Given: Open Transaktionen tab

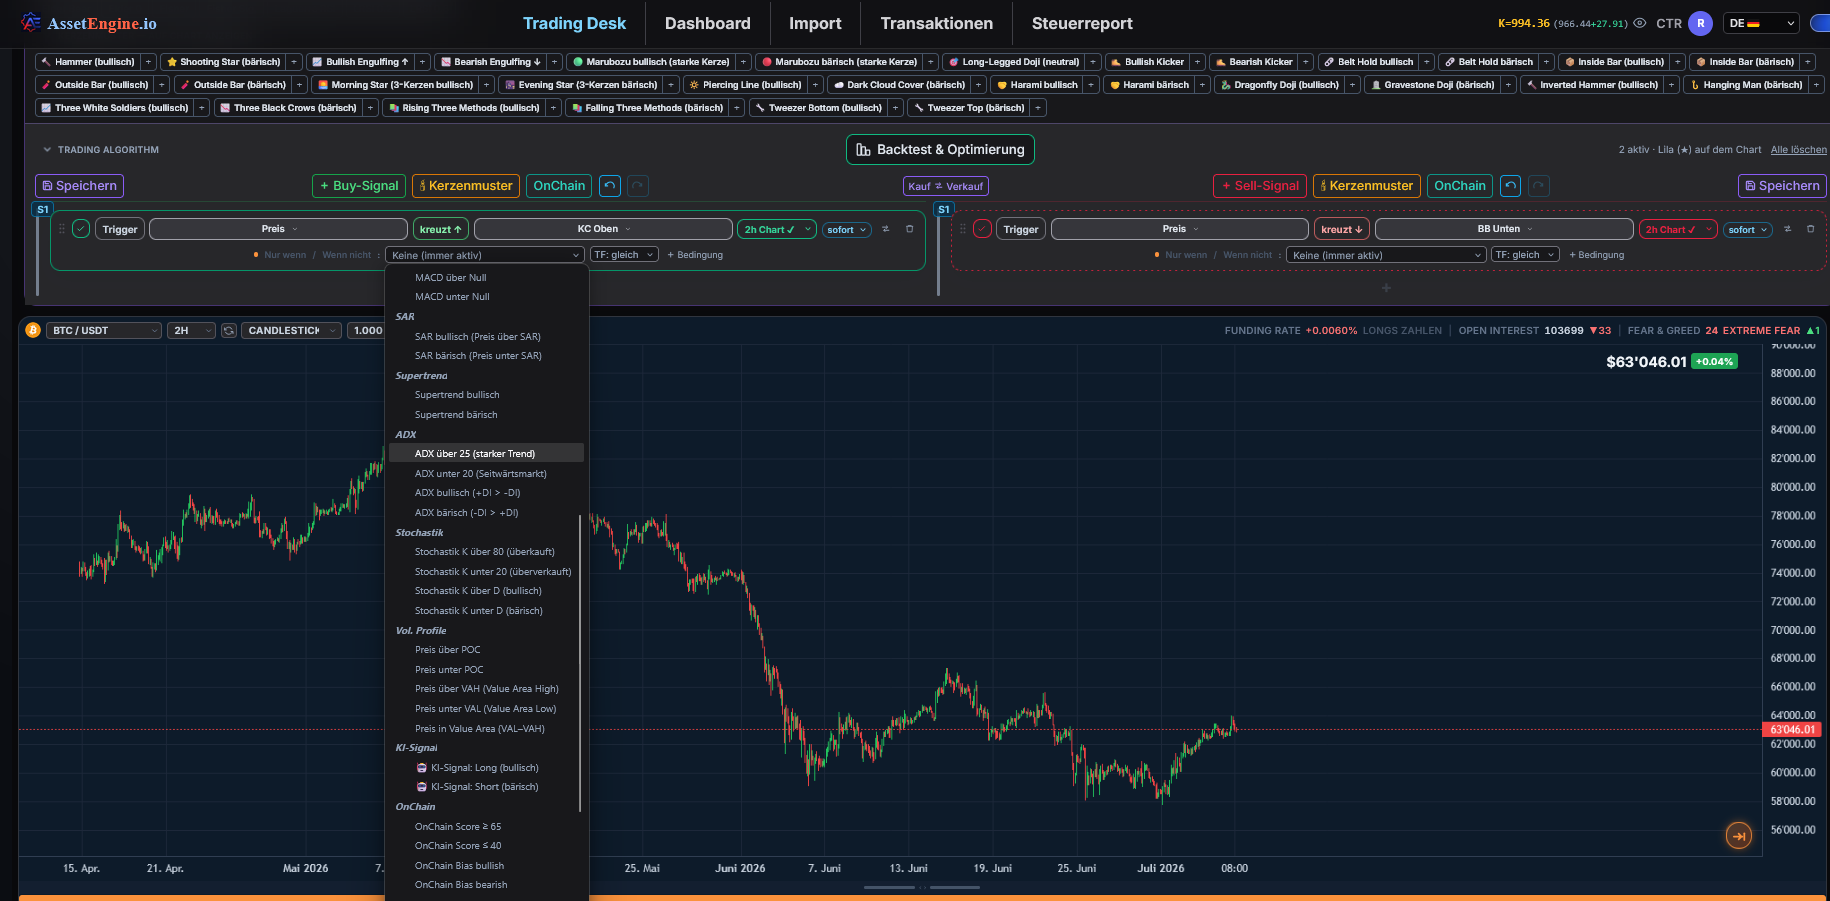Looking at the screenshot, I should point(936,23).
